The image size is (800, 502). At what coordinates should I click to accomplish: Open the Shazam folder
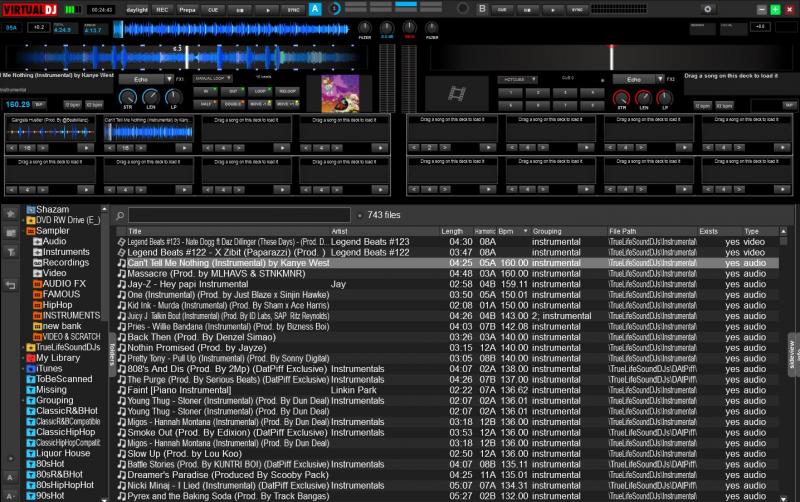53,210
